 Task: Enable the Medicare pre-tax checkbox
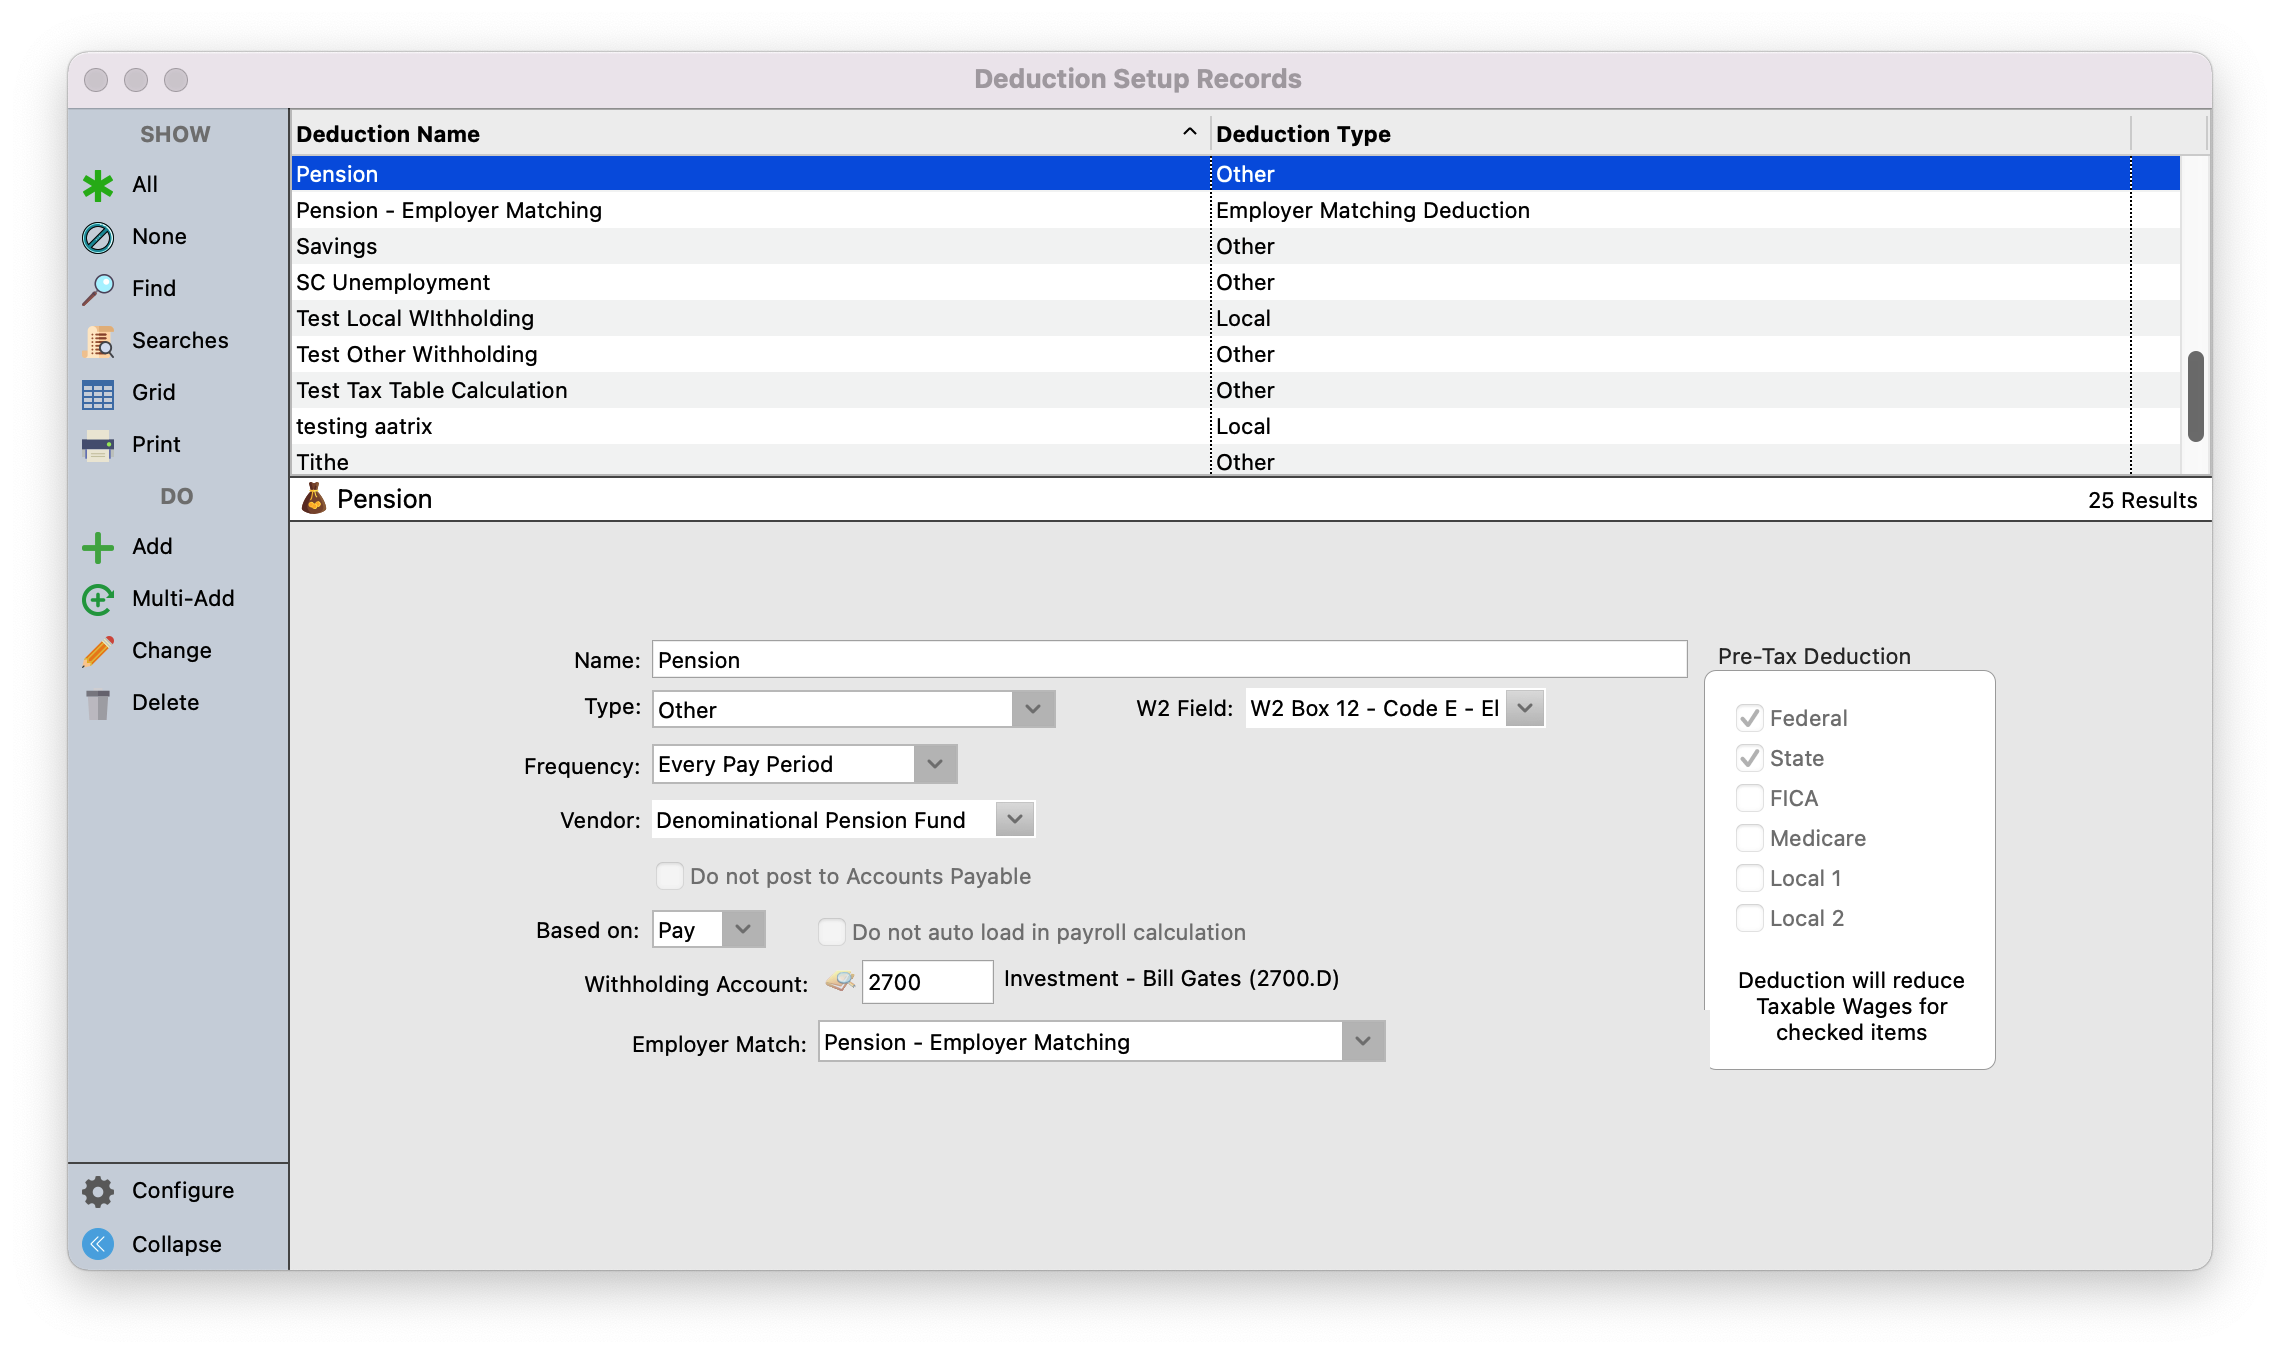[1749, 838]
